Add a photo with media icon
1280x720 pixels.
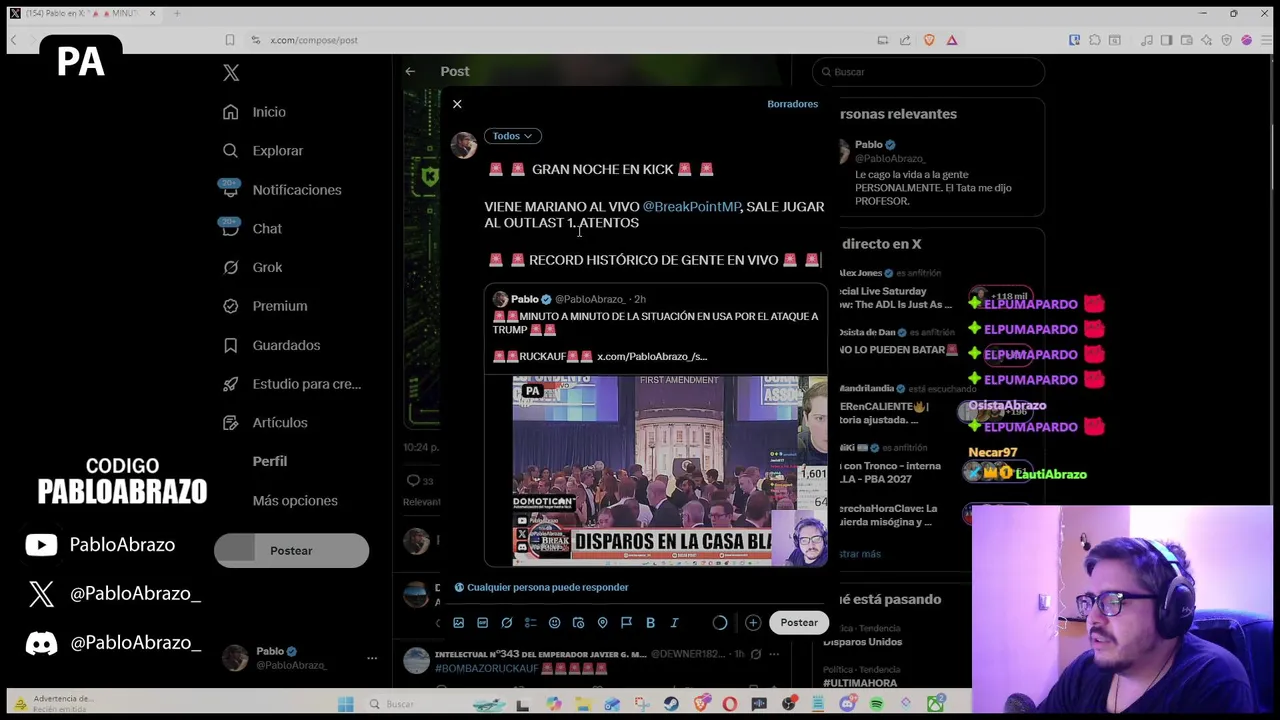pos(458,623)
